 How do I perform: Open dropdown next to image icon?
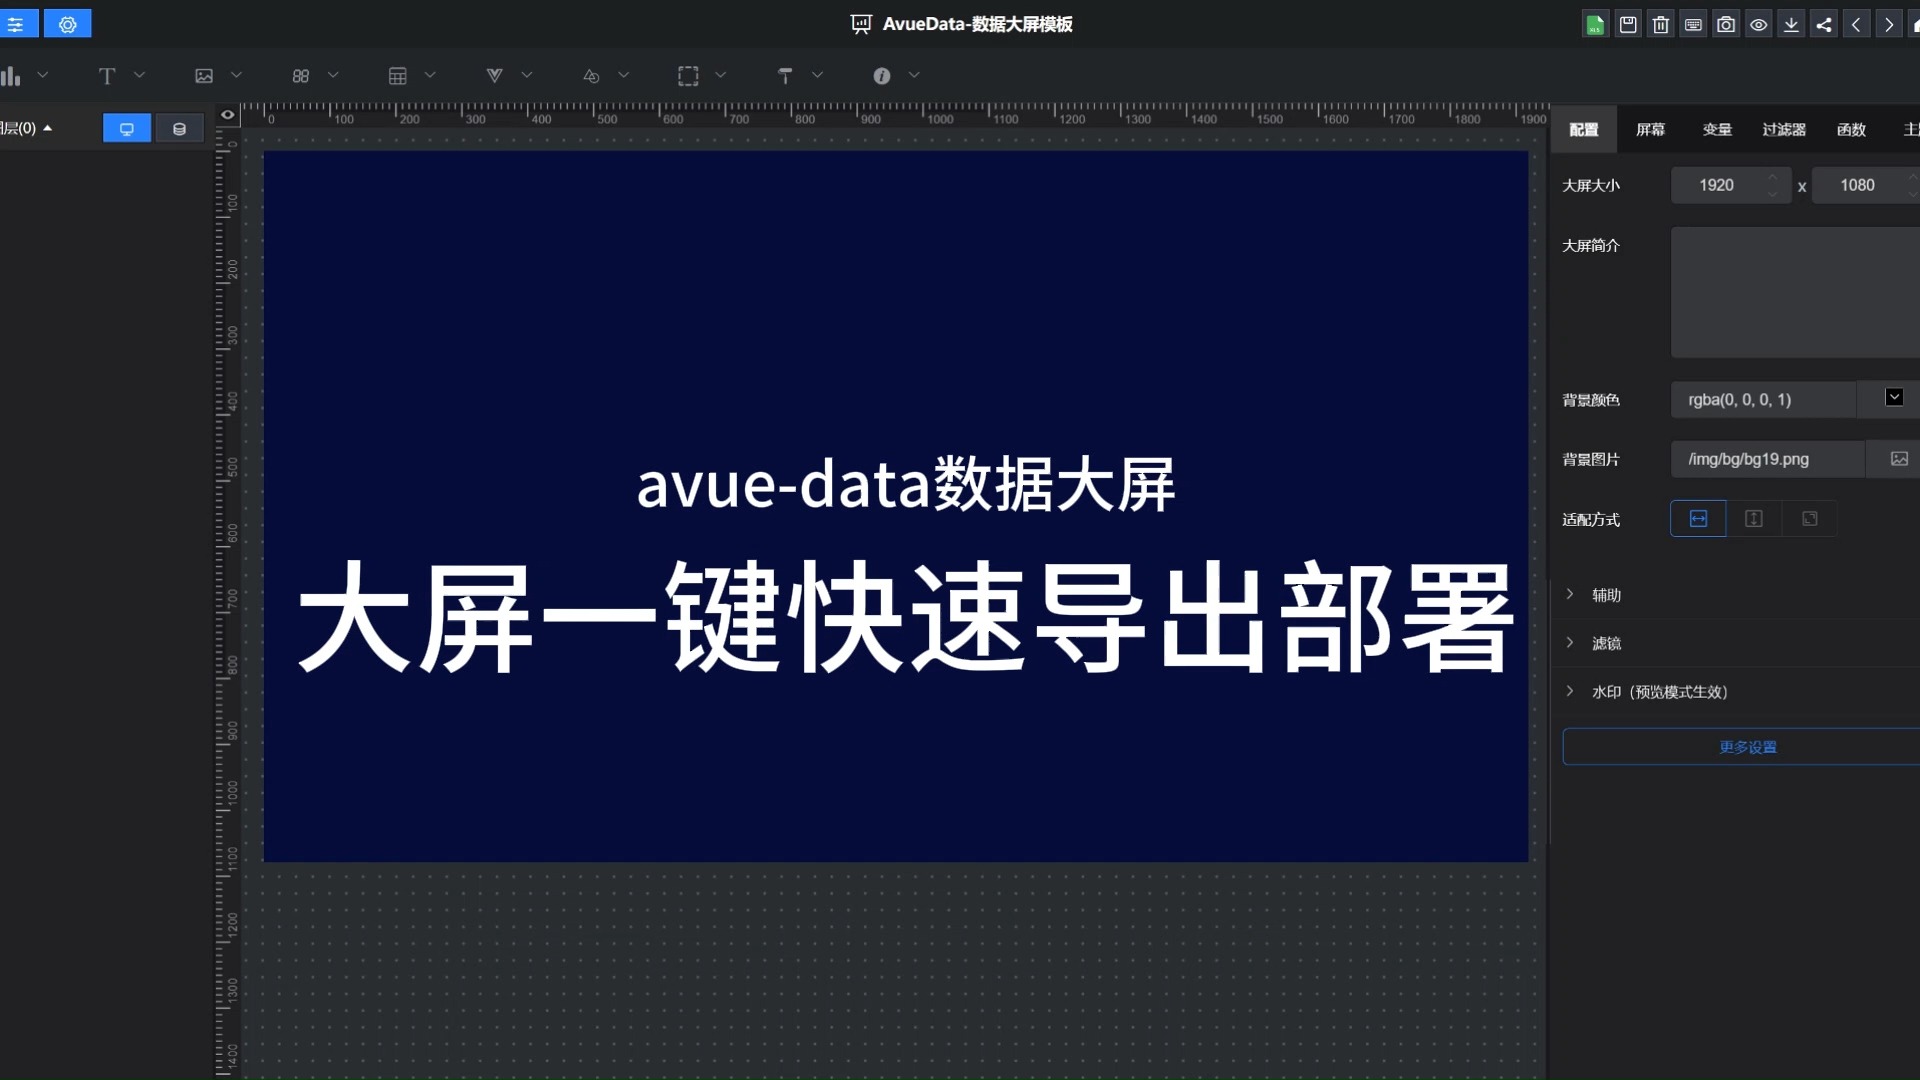236,75
